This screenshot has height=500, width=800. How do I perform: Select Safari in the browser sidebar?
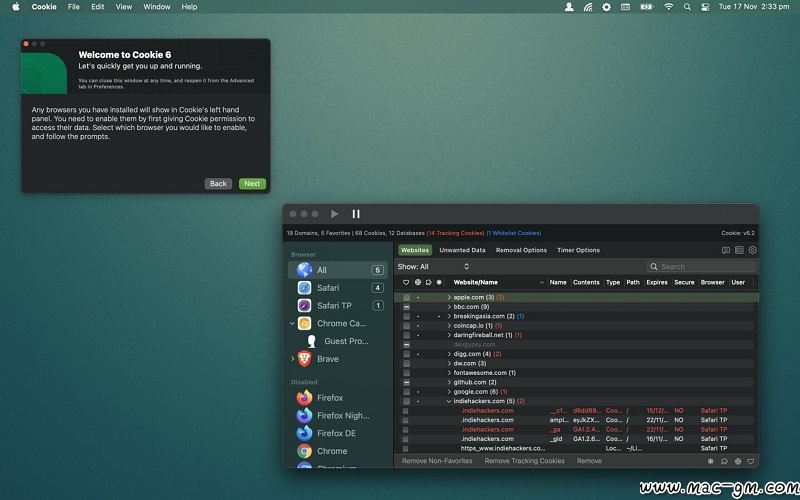(338, 288)
